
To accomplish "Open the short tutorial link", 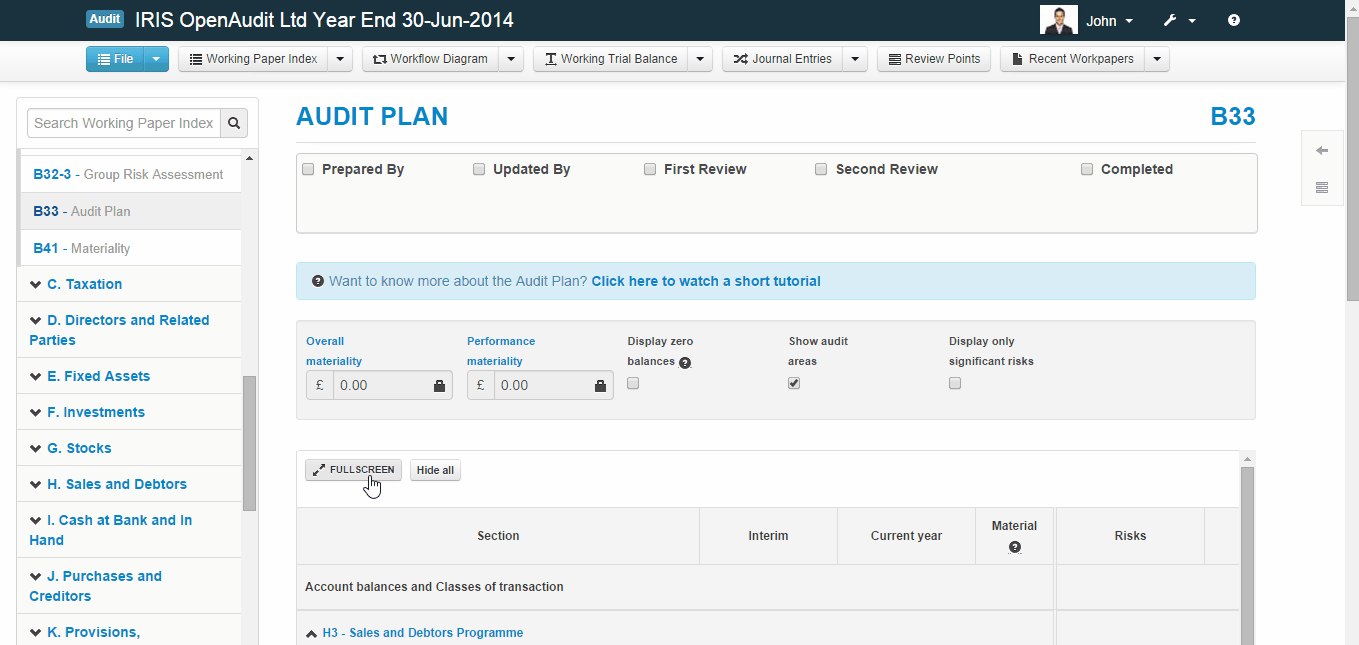I will pyautogui.click(x=705, y=281).
